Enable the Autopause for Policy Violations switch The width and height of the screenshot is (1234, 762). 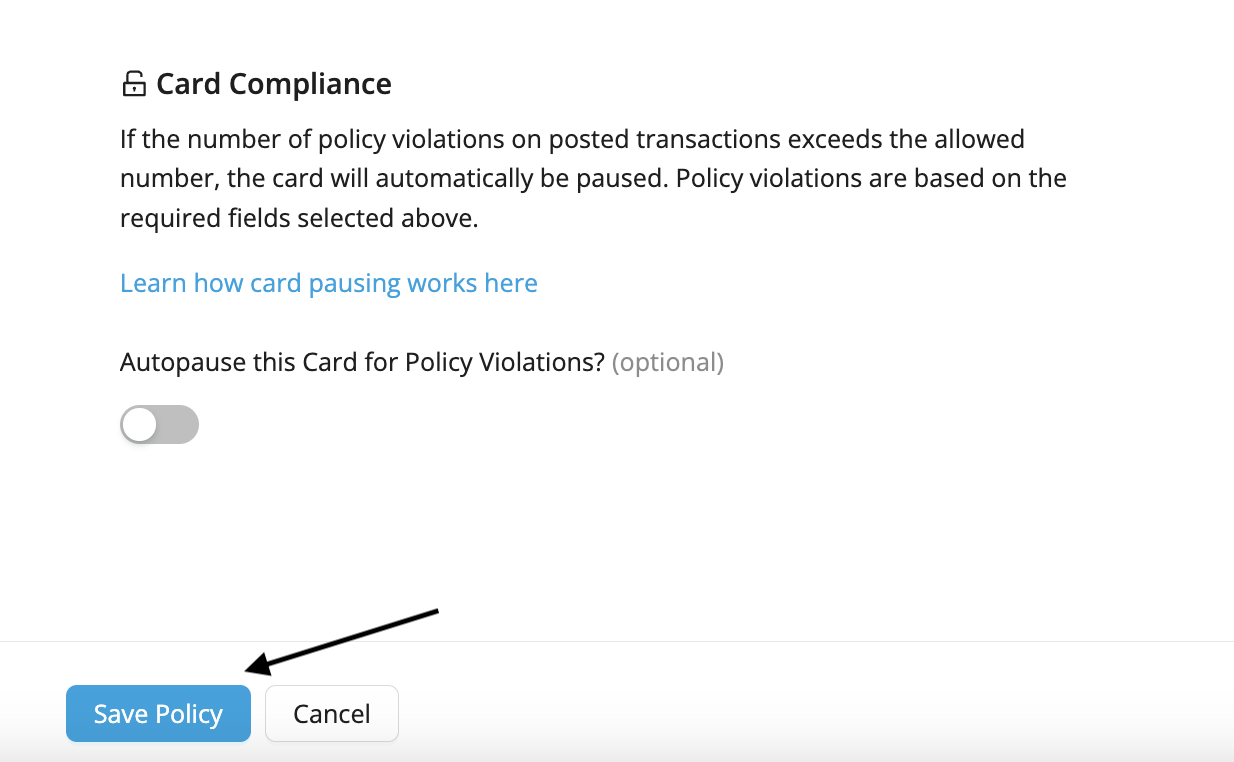coord(159,425)
